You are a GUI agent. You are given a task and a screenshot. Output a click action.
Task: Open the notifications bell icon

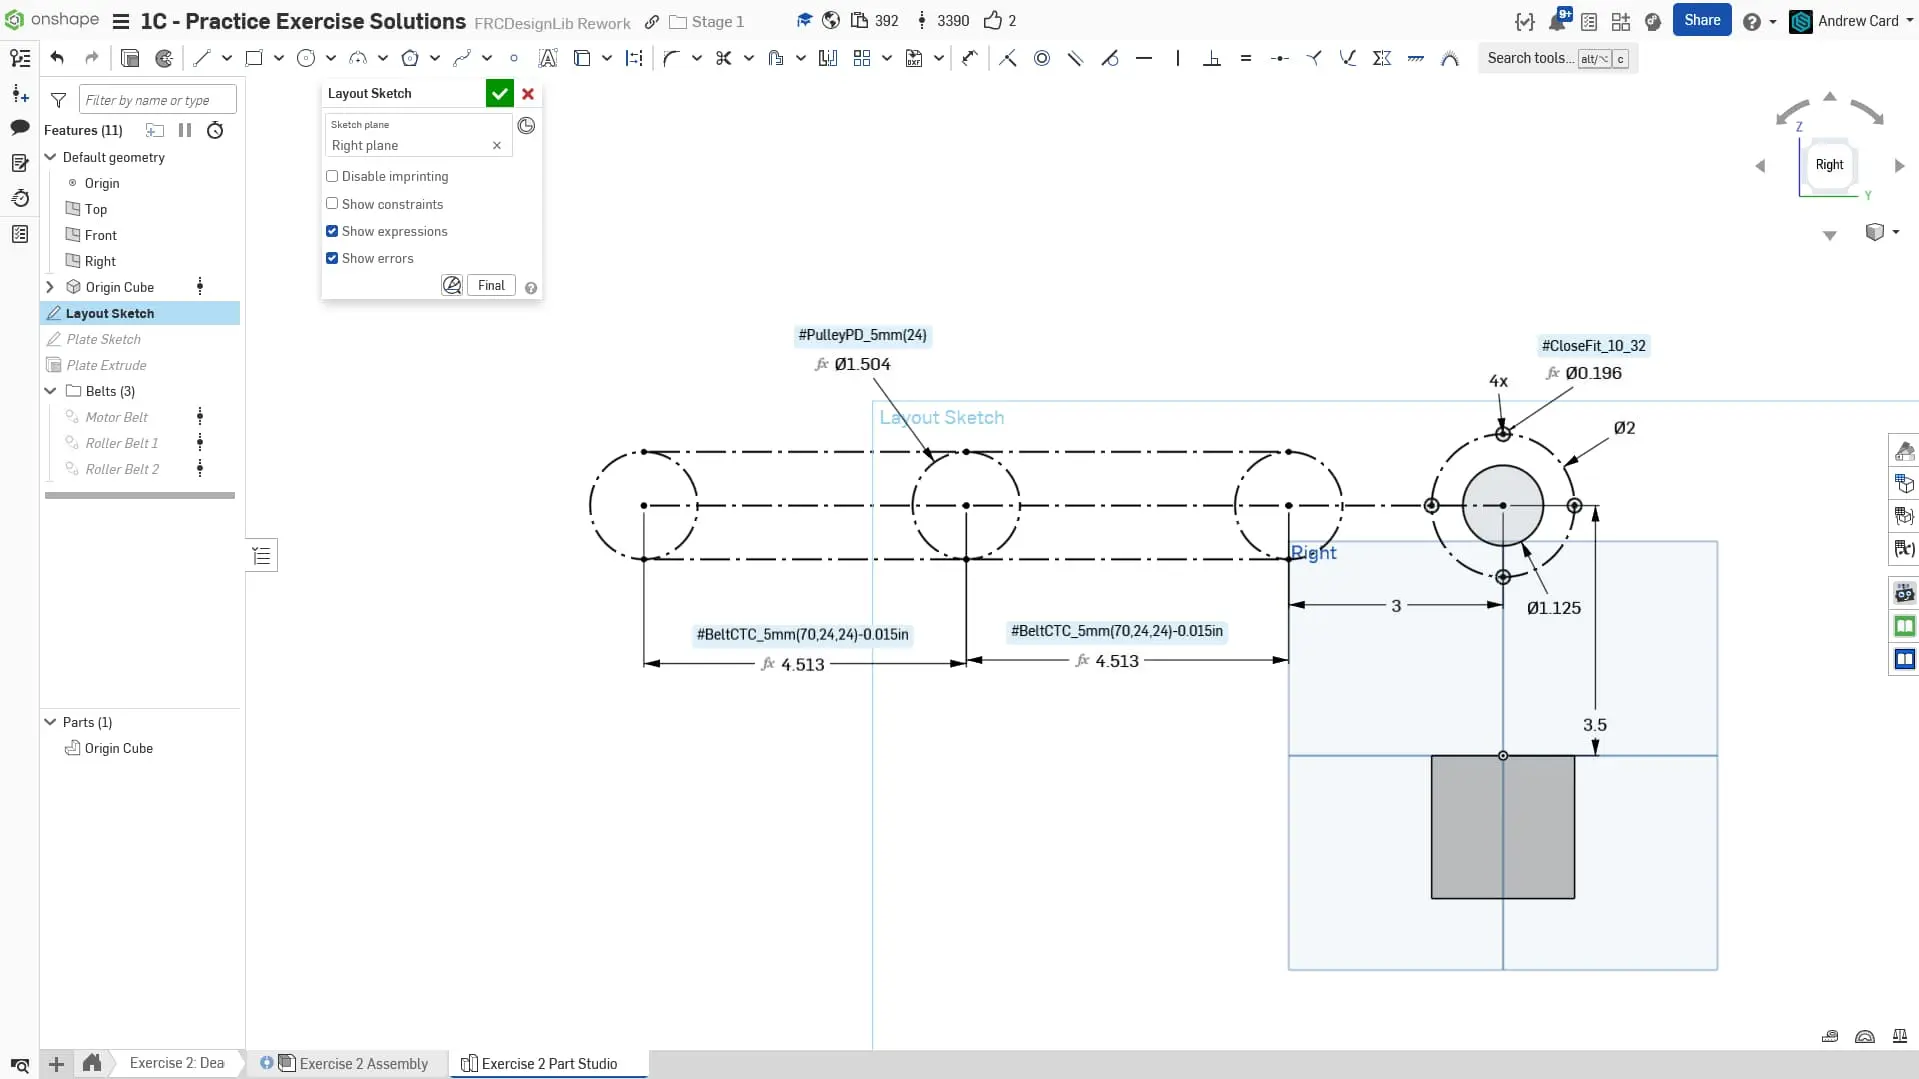click(1557, 21)
